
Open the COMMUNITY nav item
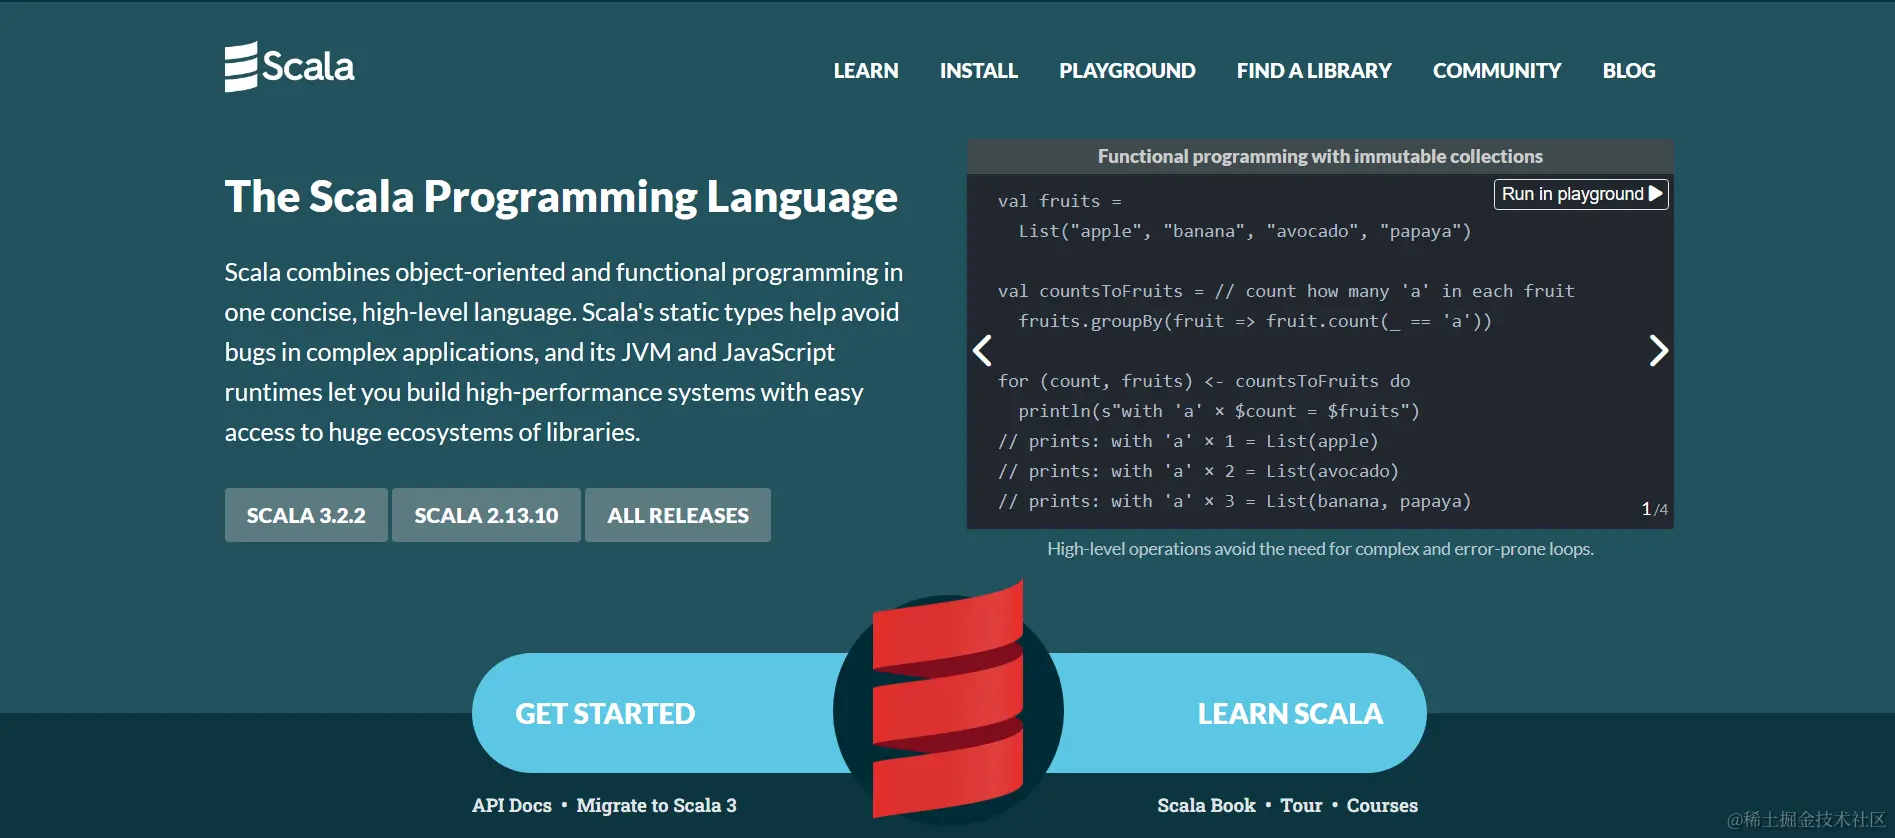(x=1497, y=71)
